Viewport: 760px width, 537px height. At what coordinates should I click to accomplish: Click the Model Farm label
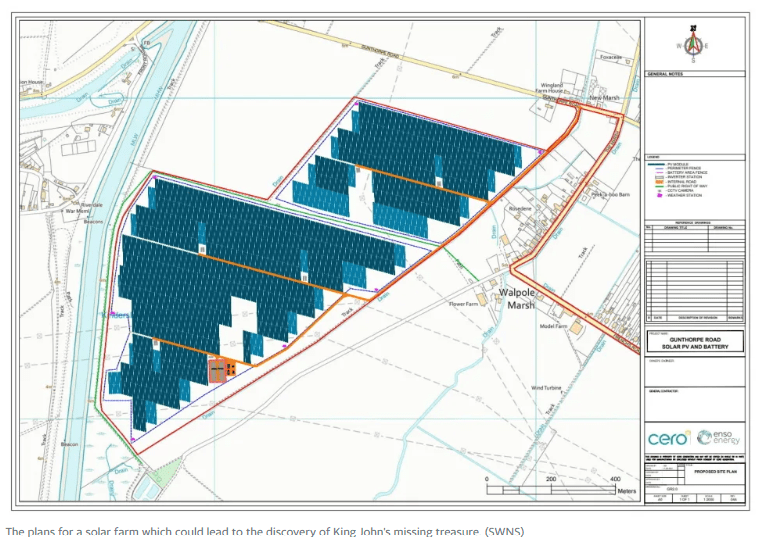tap(553, 326)
